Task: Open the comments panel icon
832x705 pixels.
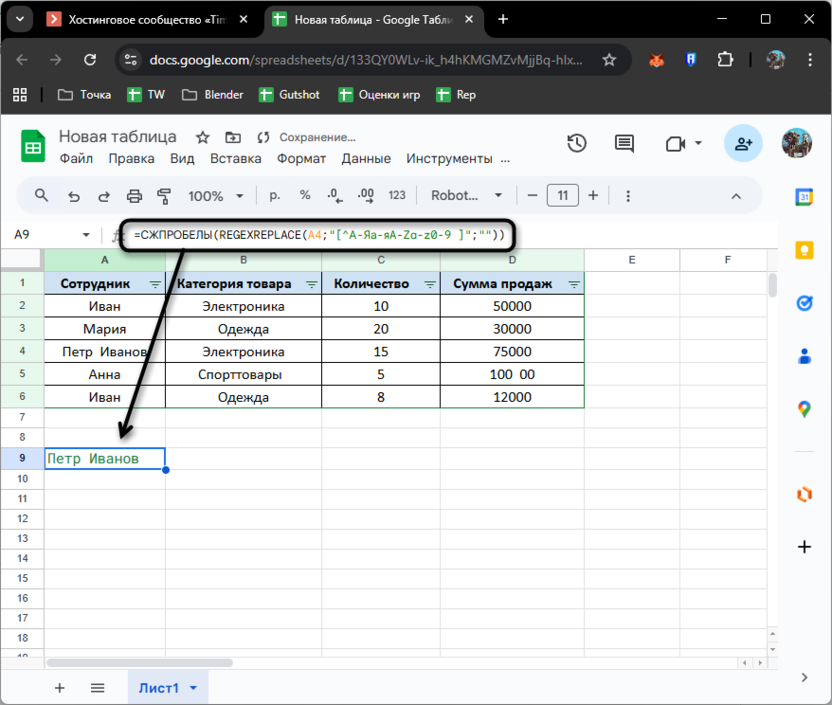Action: point(624,144)
